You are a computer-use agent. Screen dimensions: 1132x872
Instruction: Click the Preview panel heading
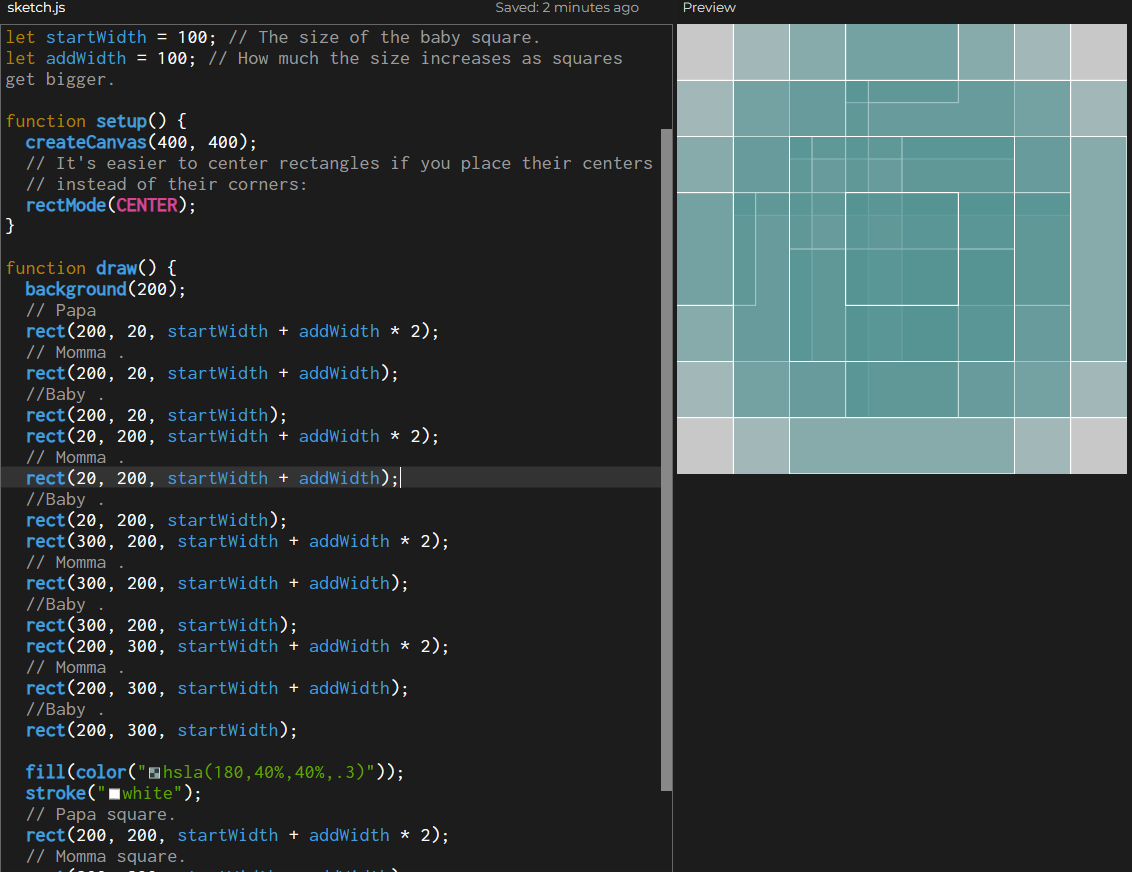(709, 8)
